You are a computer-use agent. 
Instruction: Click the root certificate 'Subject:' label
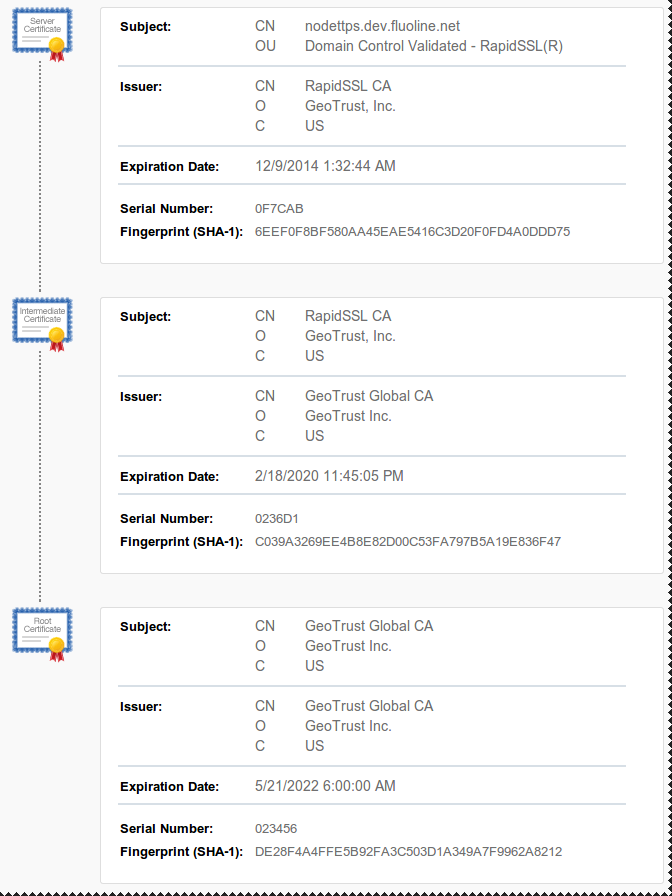[146, 627]
